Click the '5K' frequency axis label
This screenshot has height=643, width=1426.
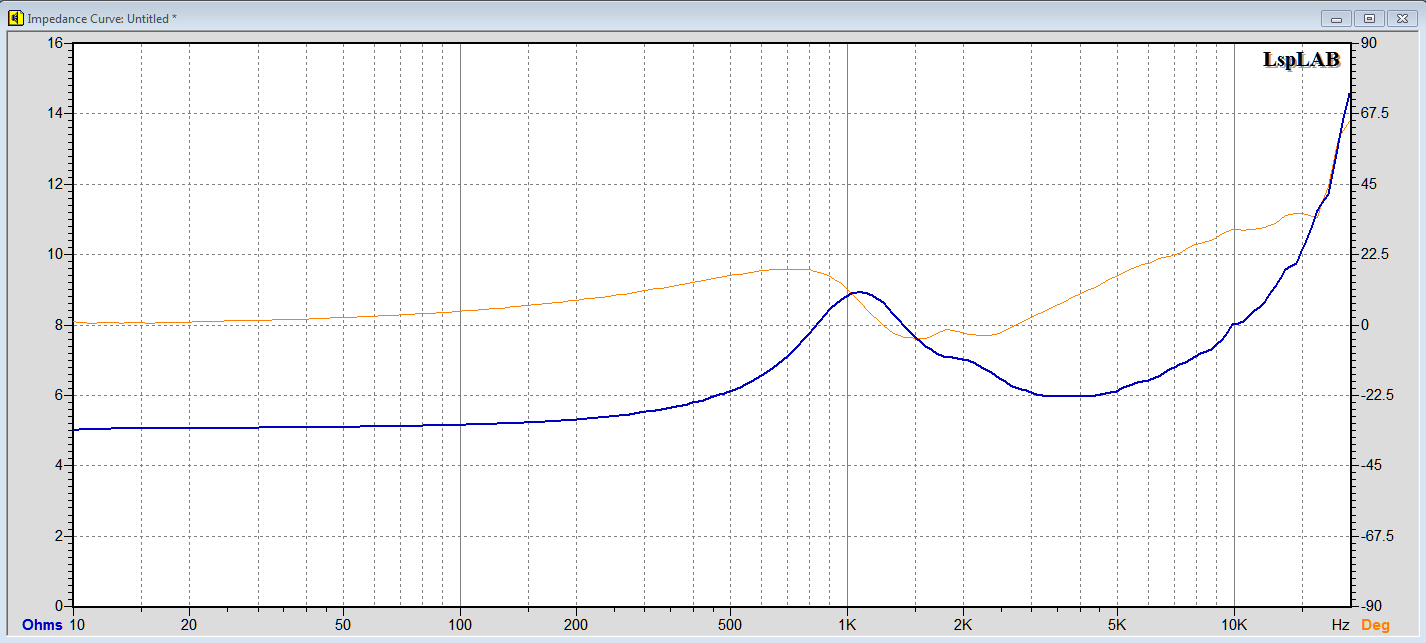(1118, 625)
